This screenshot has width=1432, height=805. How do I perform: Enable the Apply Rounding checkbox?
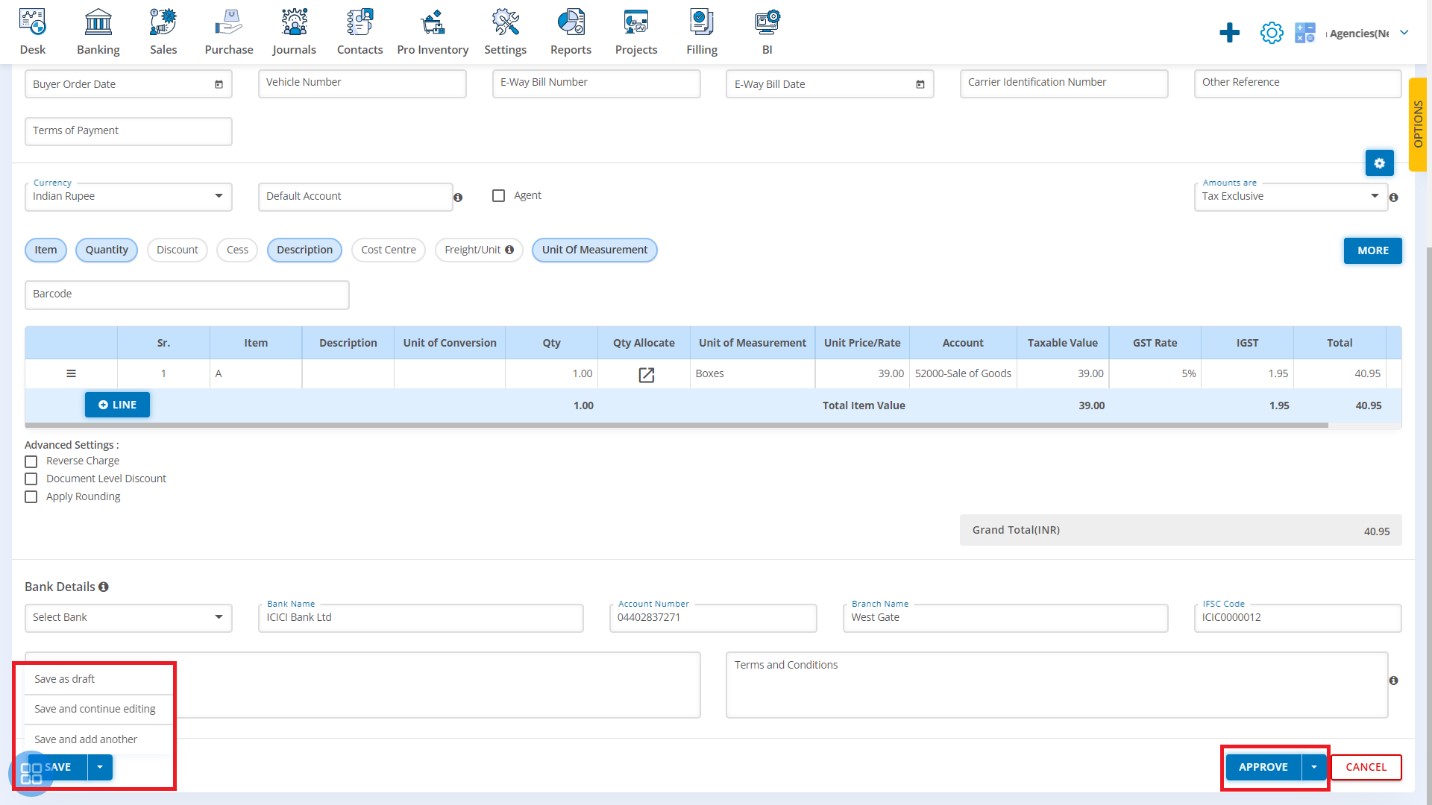(31, 497)
